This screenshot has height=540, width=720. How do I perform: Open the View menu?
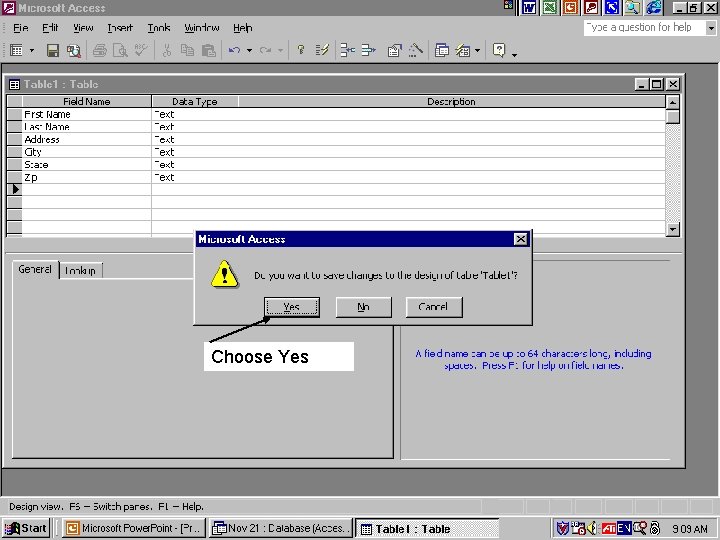(x=83, y=28)
